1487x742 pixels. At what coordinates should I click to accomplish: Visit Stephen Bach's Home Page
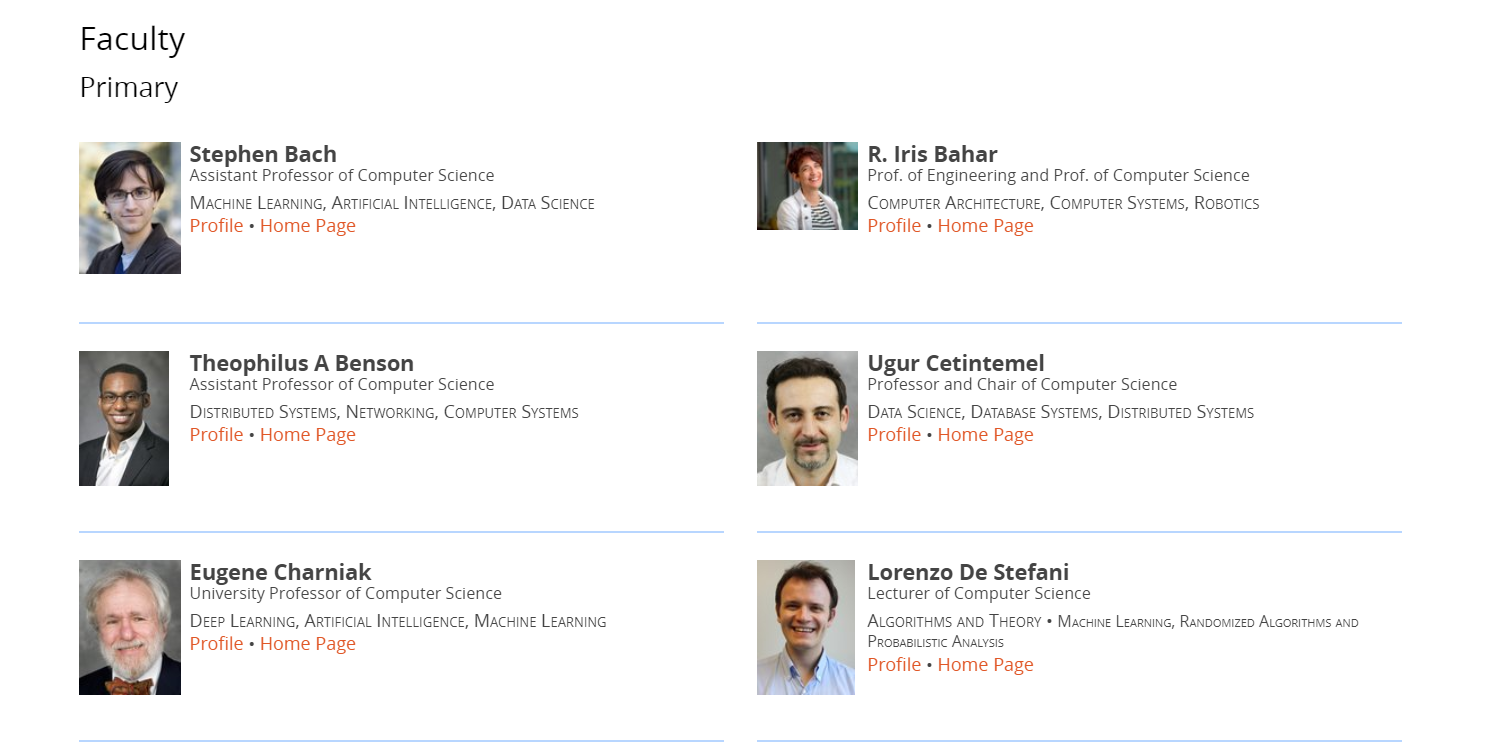point(308,226)
